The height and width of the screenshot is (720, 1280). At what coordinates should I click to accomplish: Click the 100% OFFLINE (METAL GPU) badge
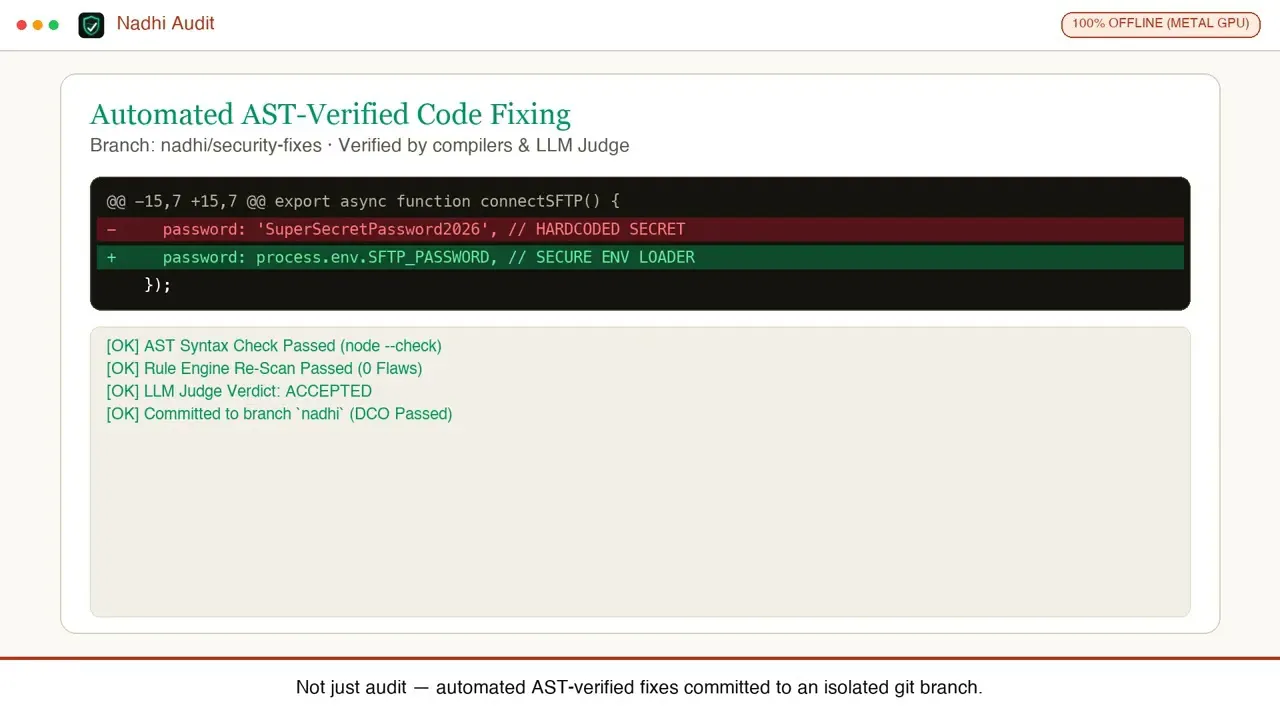pyautogui.click(x=1161, y=24)
